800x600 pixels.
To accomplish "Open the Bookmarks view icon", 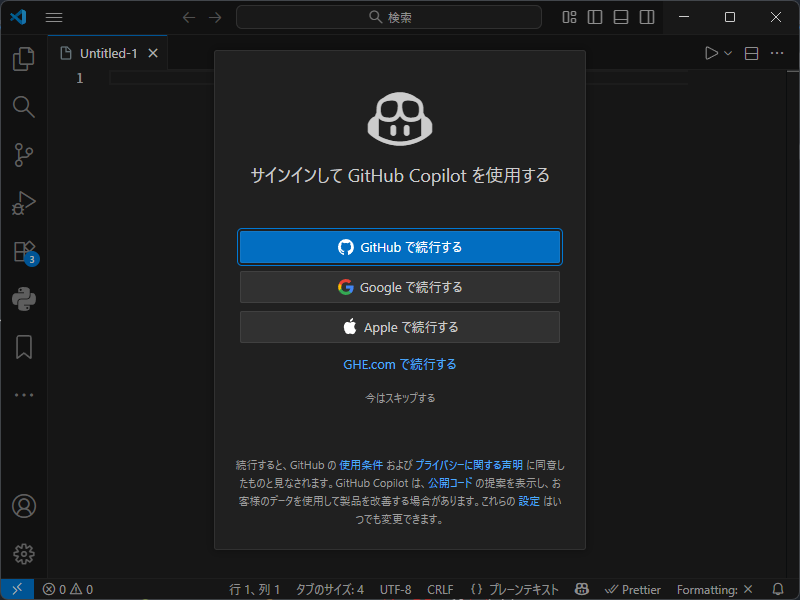I will [23, 347].
